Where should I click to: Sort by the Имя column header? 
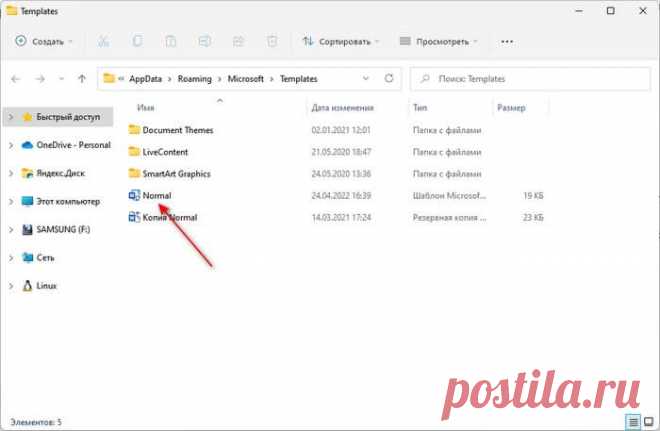point(146,108)
